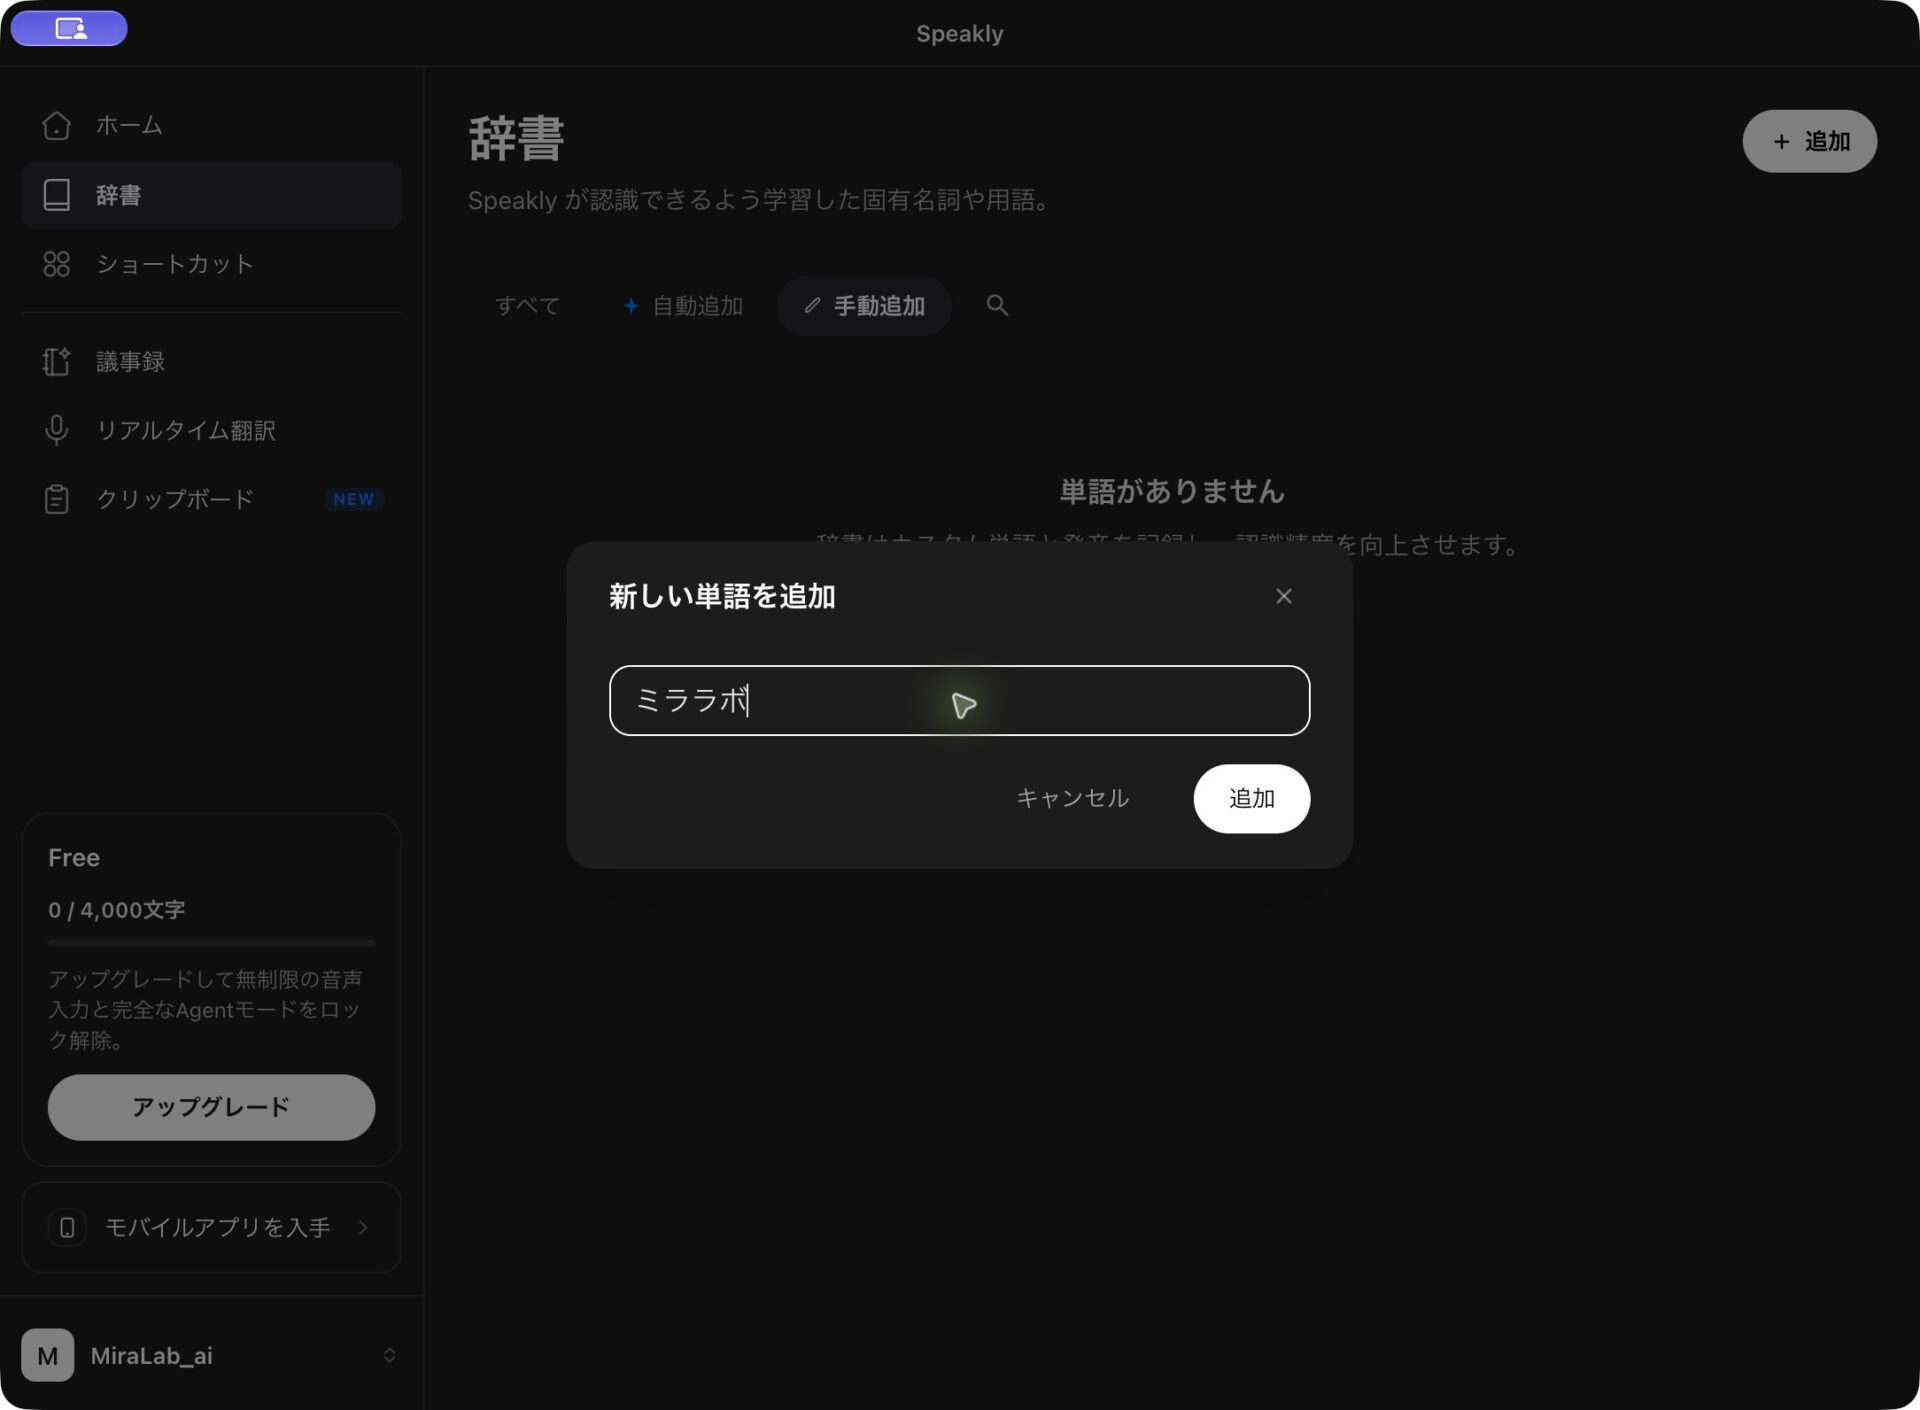Click the word input field containing ミララボ
The image size is (1920, 1410).
click(x=959, y=700)
